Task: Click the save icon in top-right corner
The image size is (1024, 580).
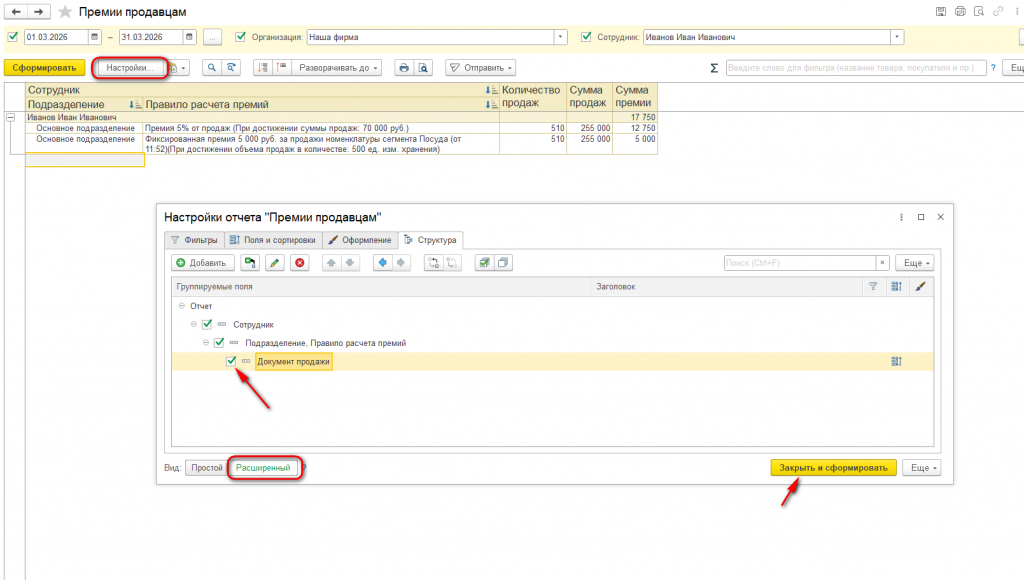Action: coord(941,11)
